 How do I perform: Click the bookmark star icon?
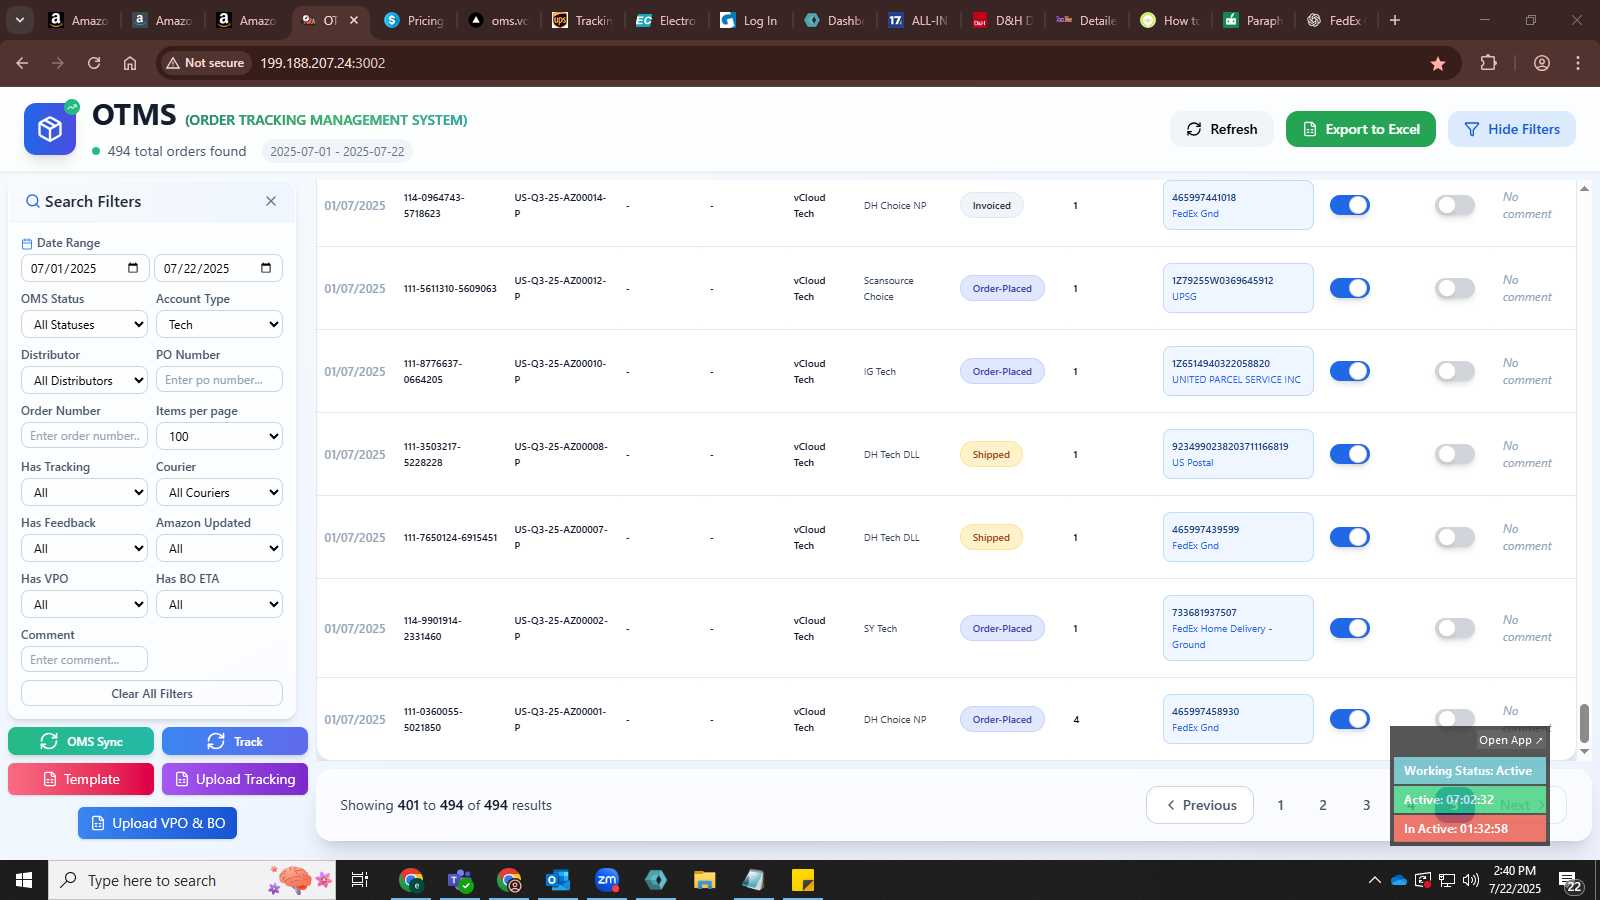click(x=1438, y=63)
